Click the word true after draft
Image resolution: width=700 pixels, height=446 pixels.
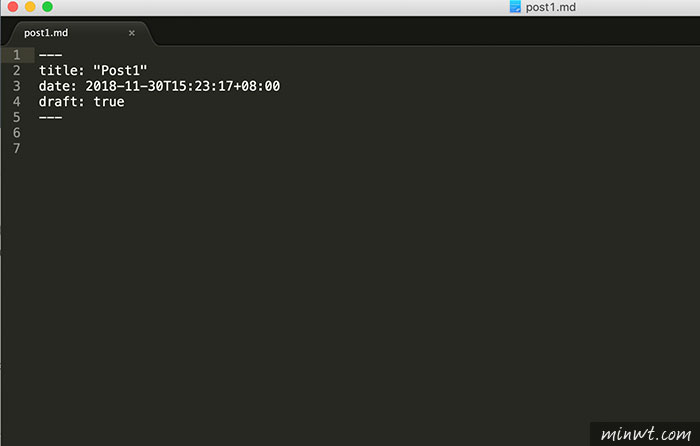click(109, 102)
